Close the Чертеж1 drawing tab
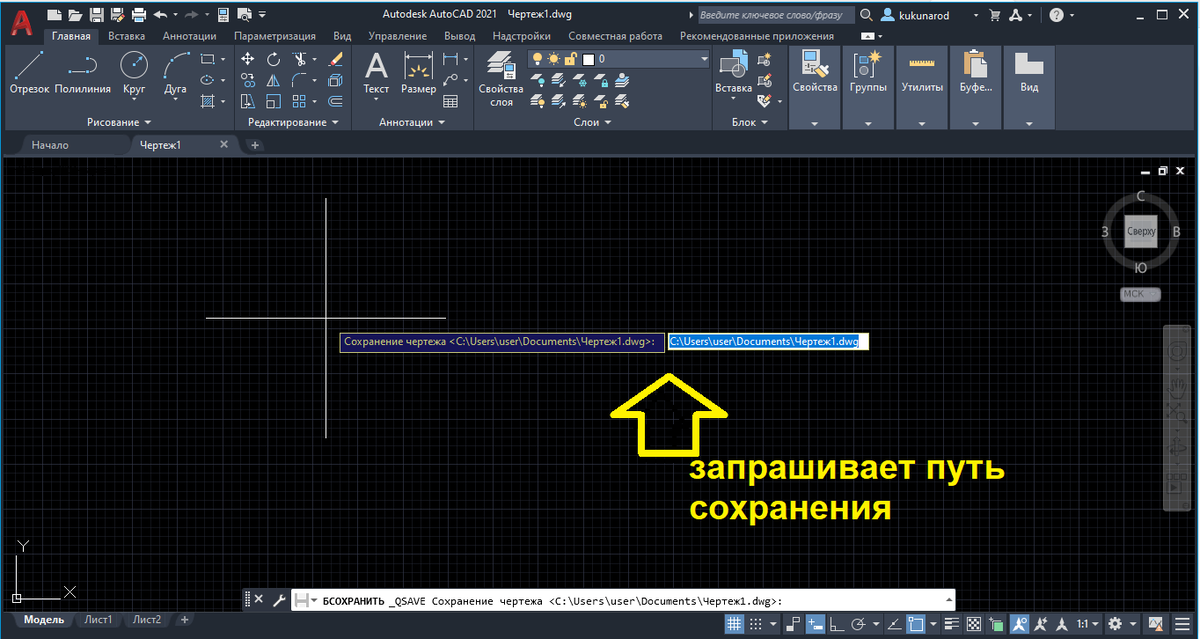Viewport: 1200px width, 639px height. click(224, 145)
